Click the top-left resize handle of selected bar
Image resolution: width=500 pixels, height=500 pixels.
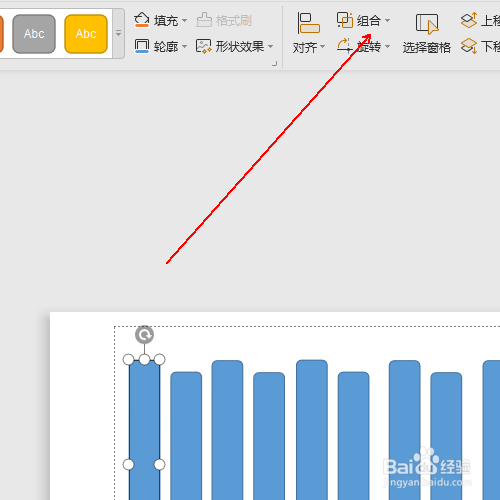coord(128,360)
